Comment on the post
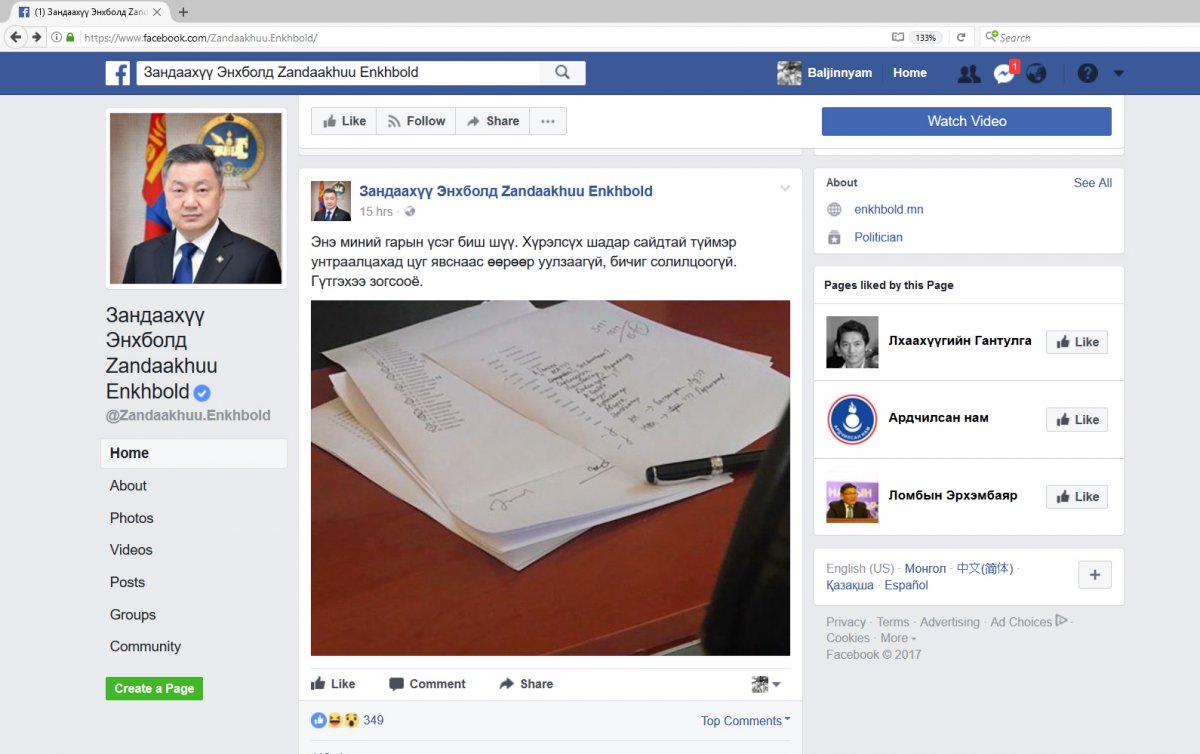This screenshot has width=1200, height=754. click(x=427, y=684)
